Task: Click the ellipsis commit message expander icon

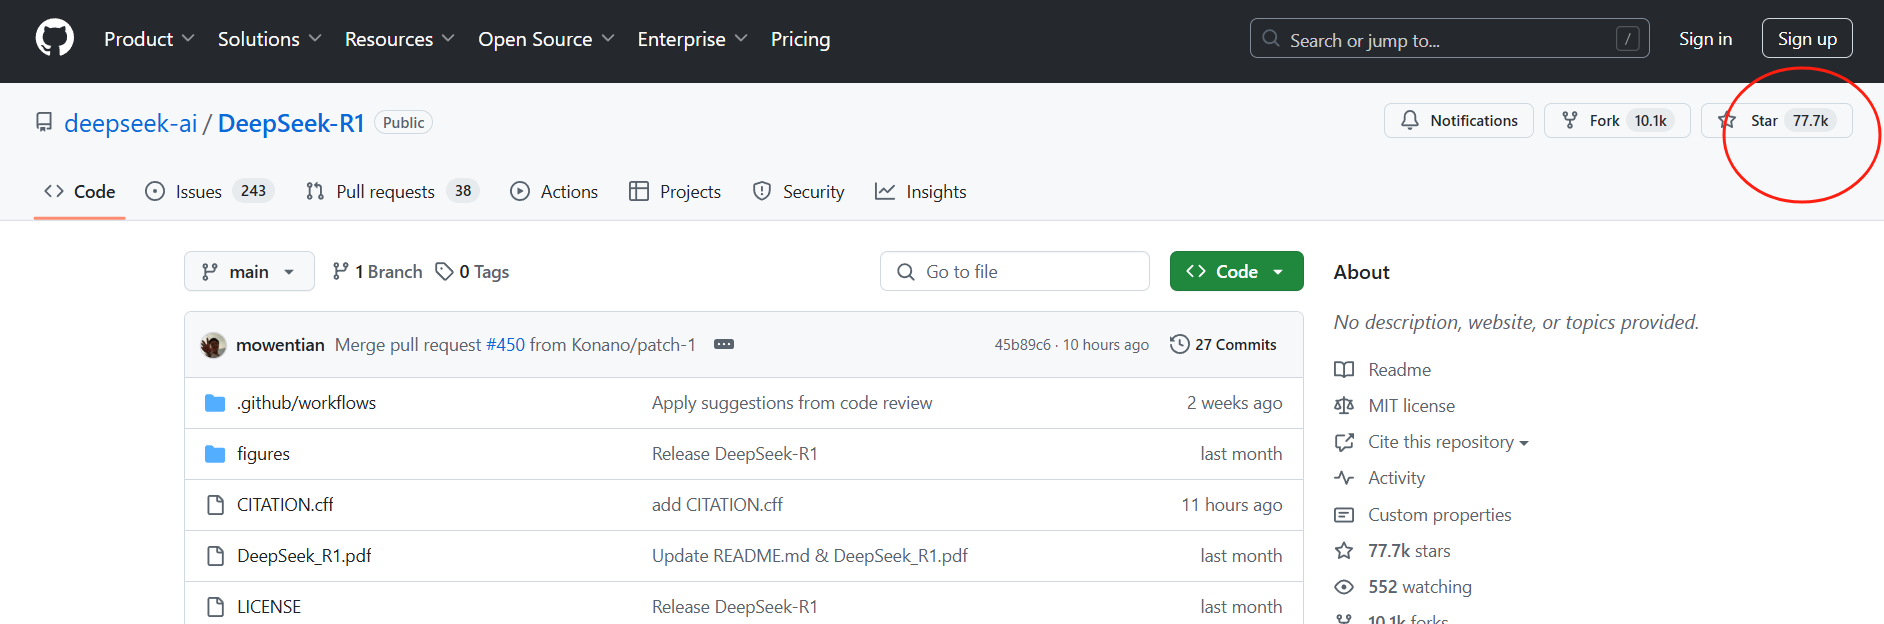Action: click(724, 344)
